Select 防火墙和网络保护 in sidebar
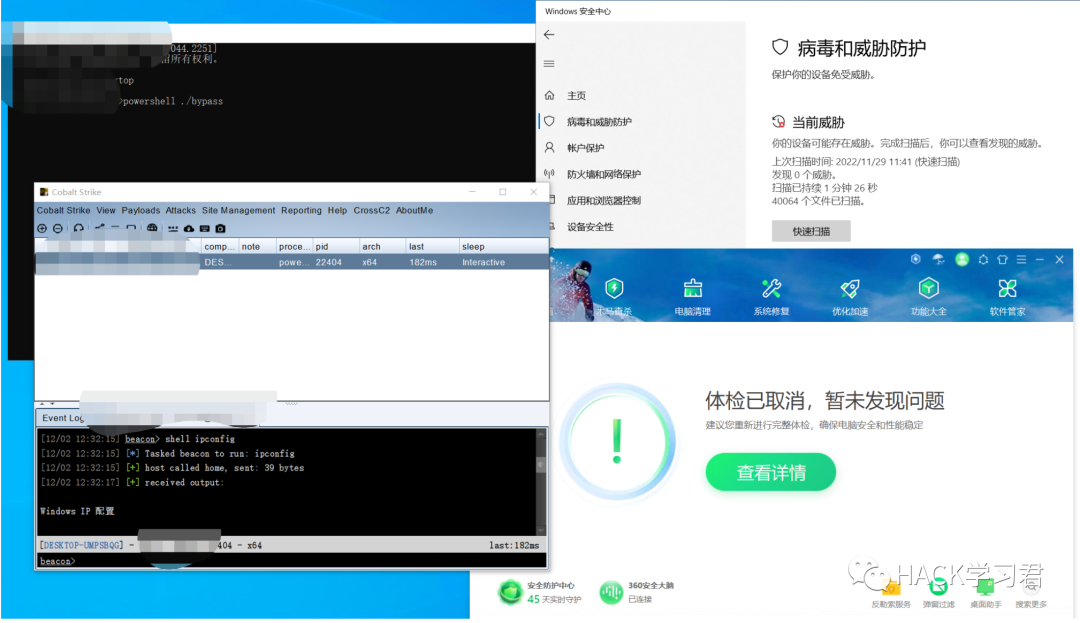The width and height of the screenshot is (1080, 623). [x=603, y=174]
